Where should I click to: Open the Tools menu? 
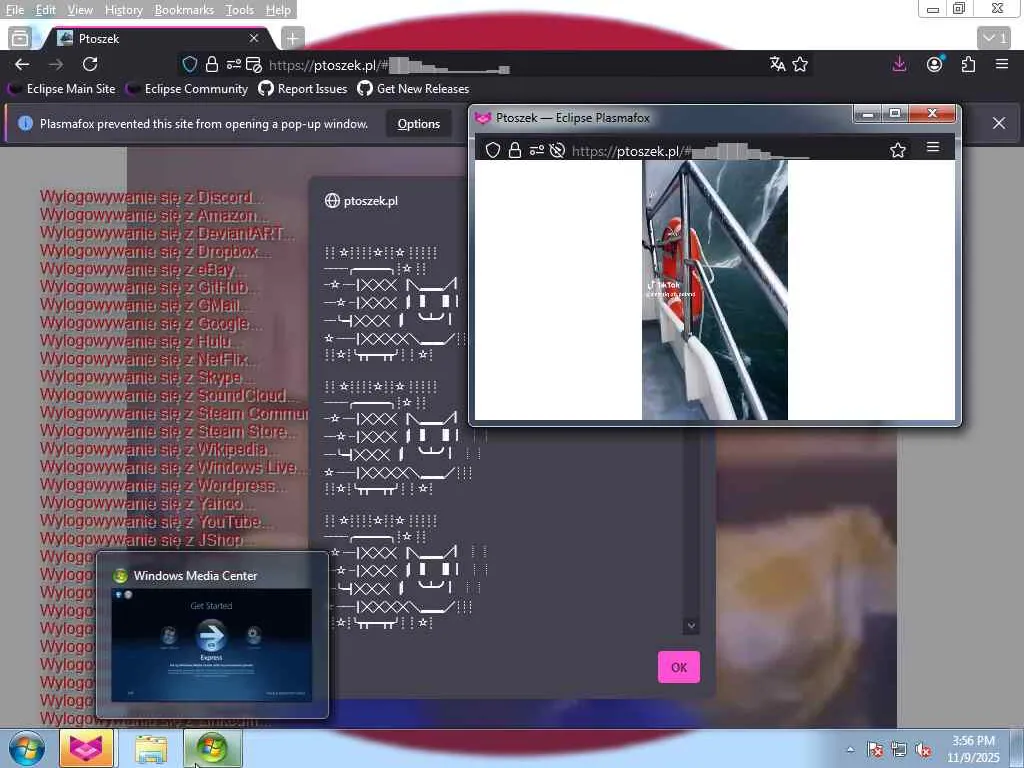tap(240, 10)
